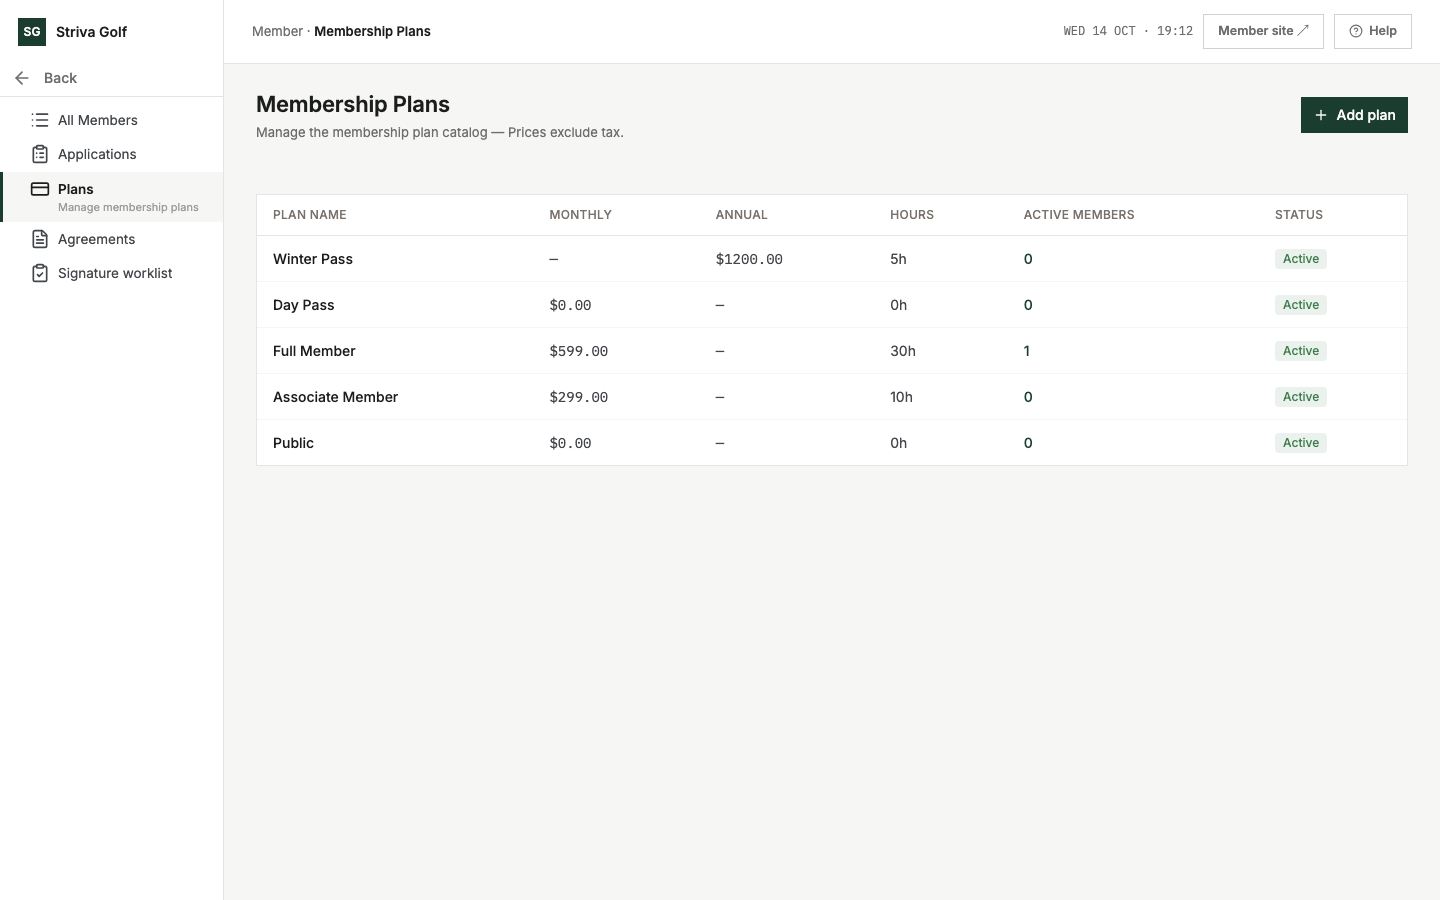The image size is (1440, 900).
Task: Click the Agreements document icon
Action: [x=40, y=239]
